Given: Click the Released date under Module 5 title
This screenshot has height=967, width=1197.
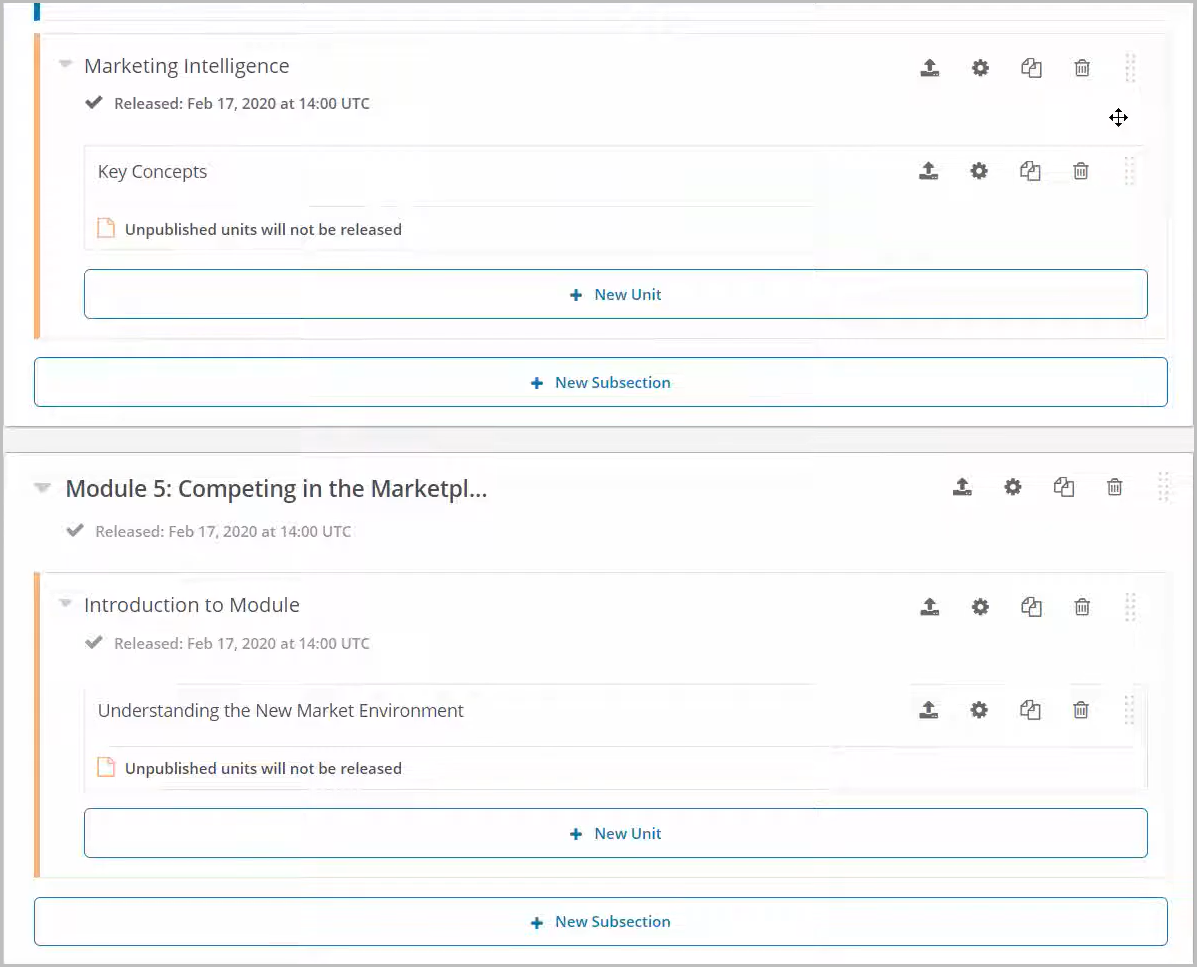Looking at the screenshot, I should 223,531.
